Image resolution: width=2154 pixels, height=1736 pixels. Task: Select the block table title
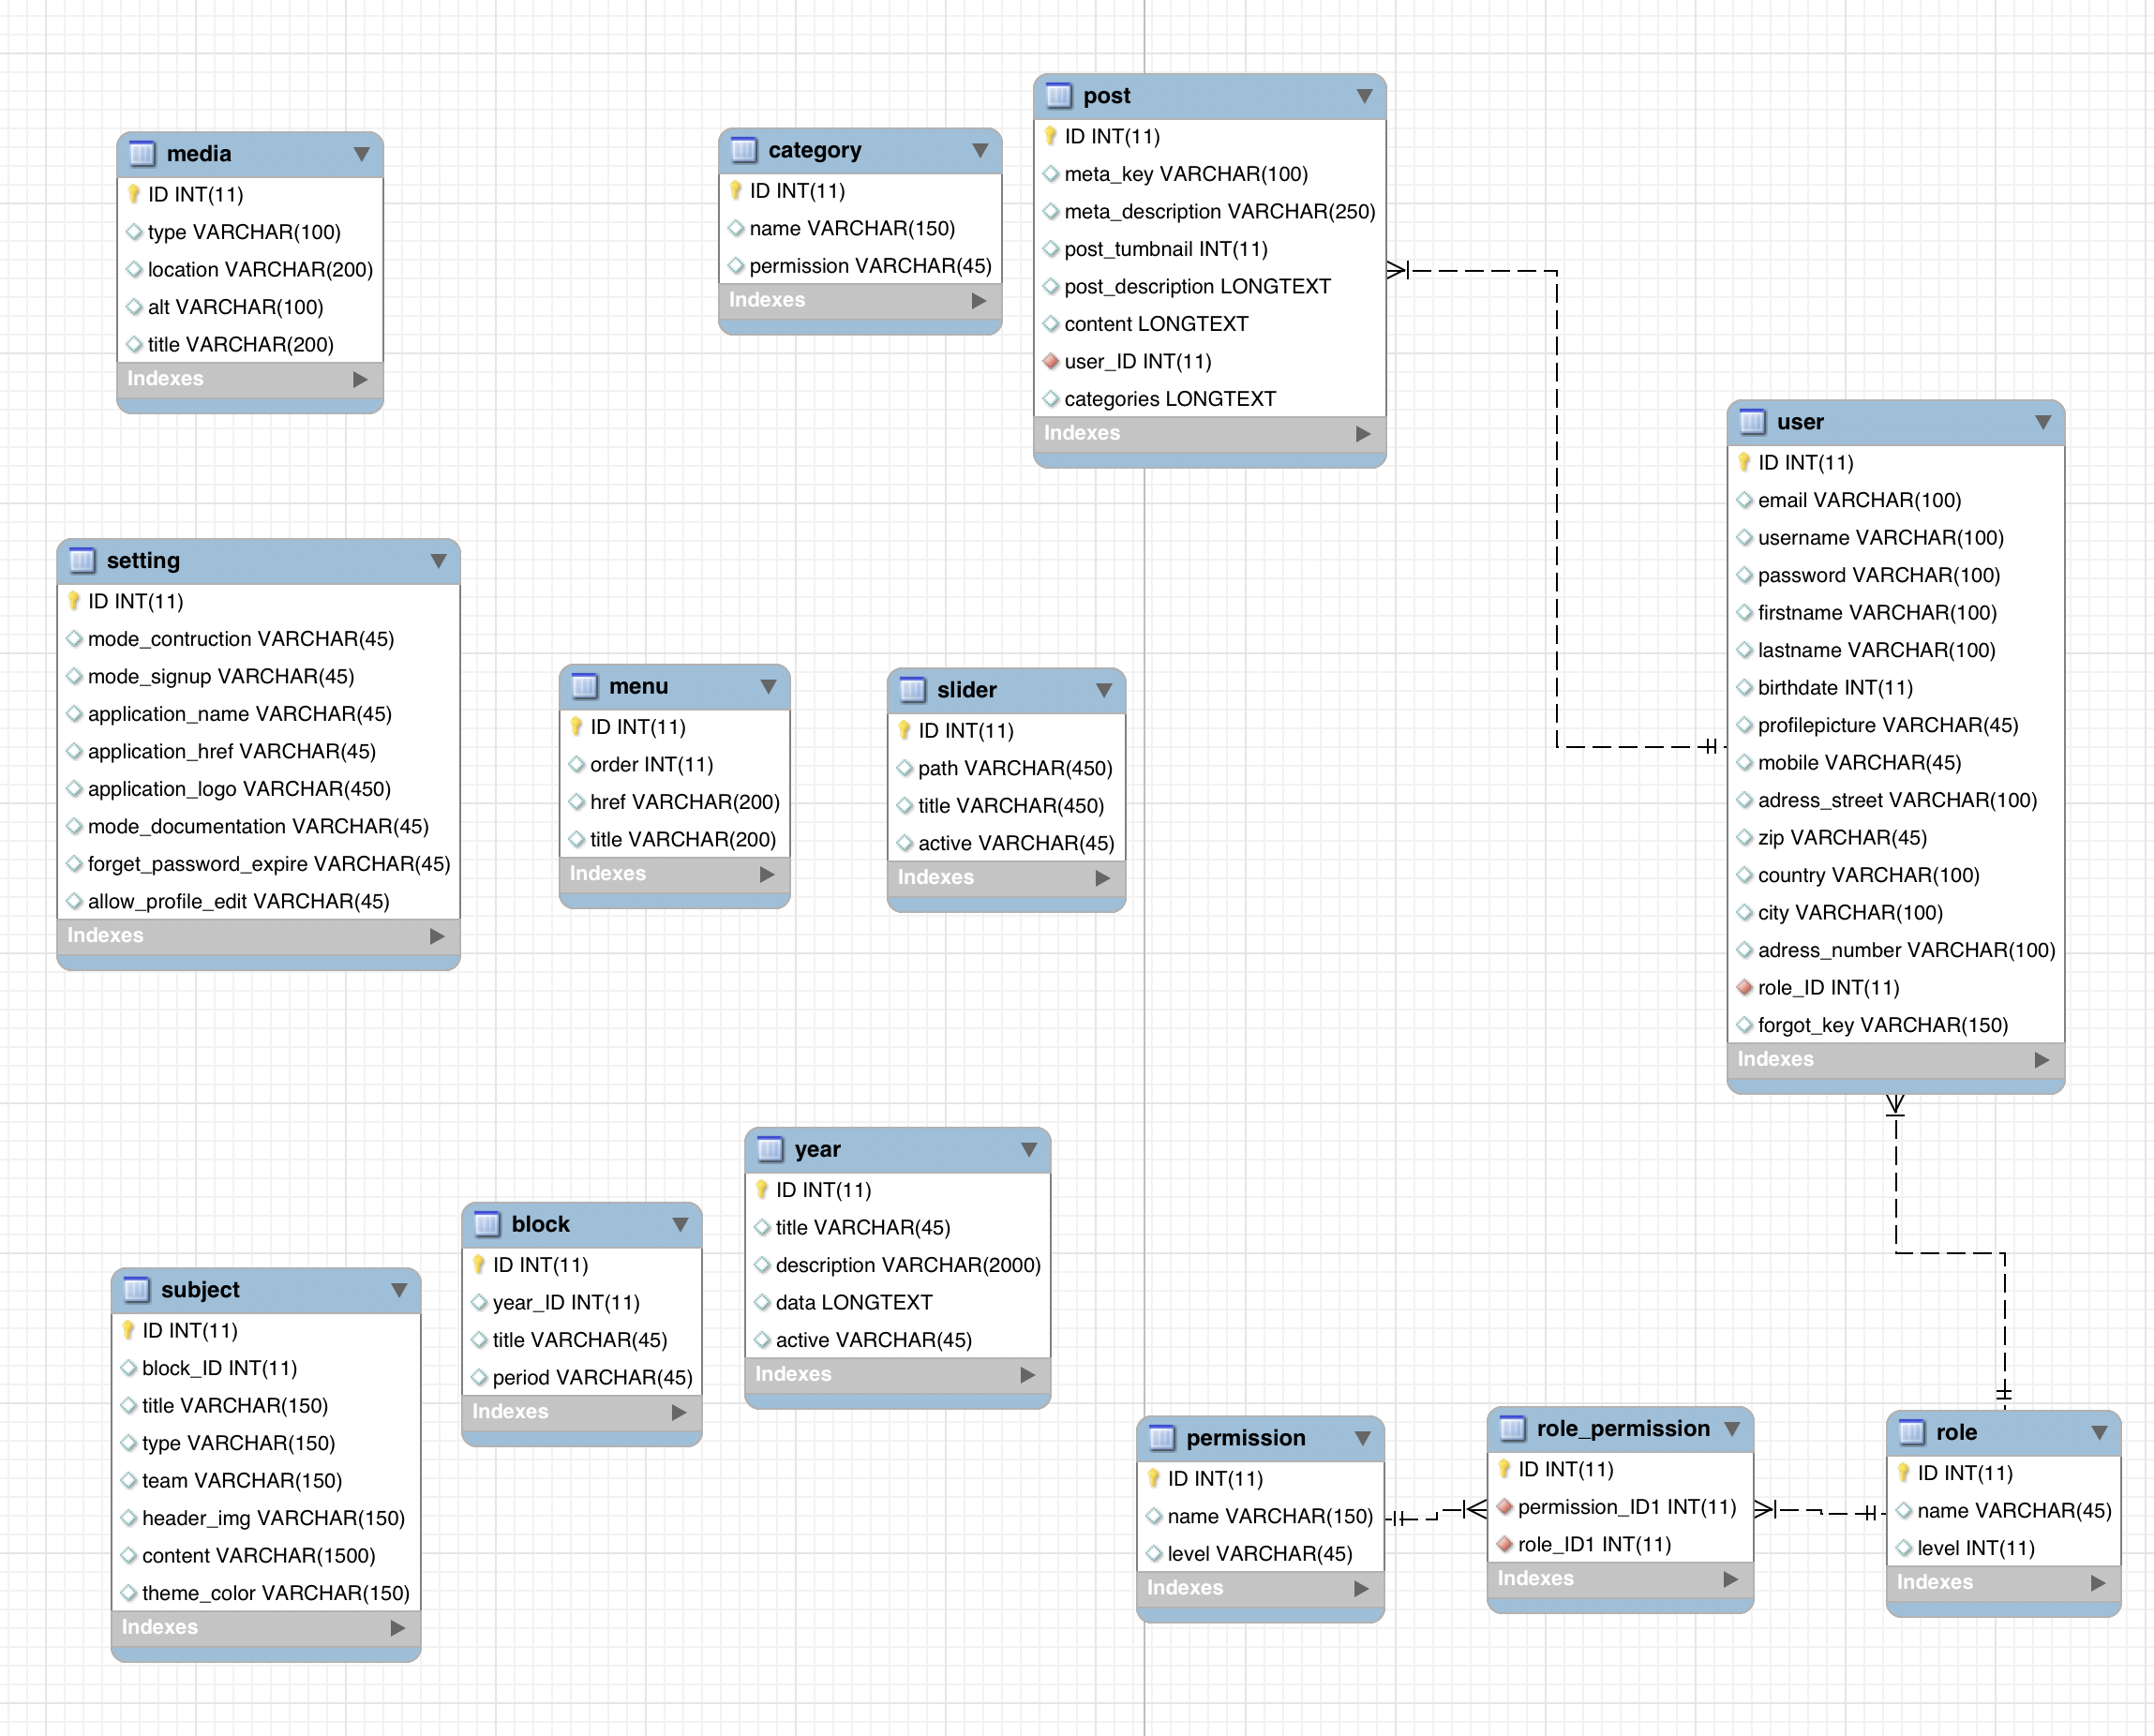540,1224
